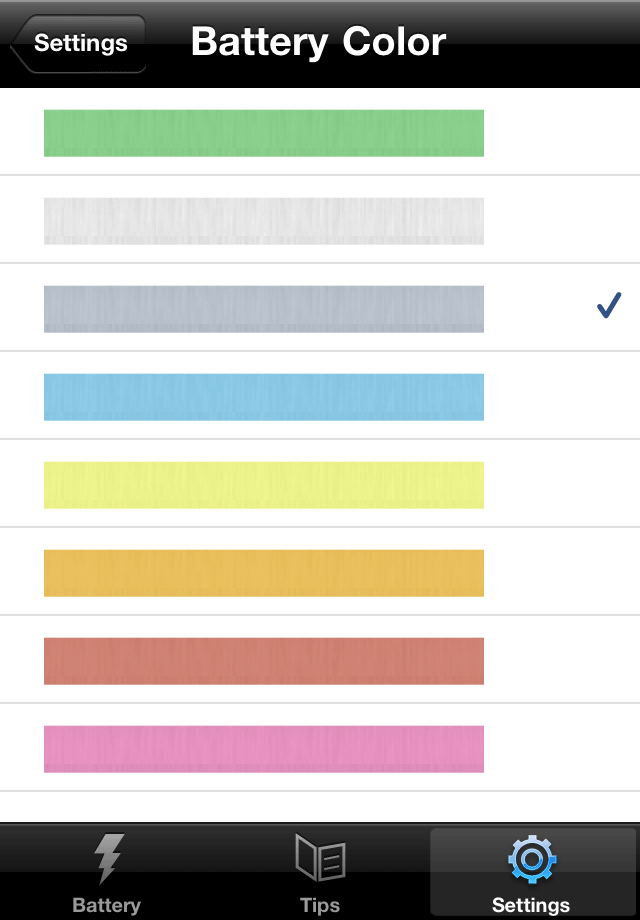Tap the lightning bolt Battery icon

106,860
